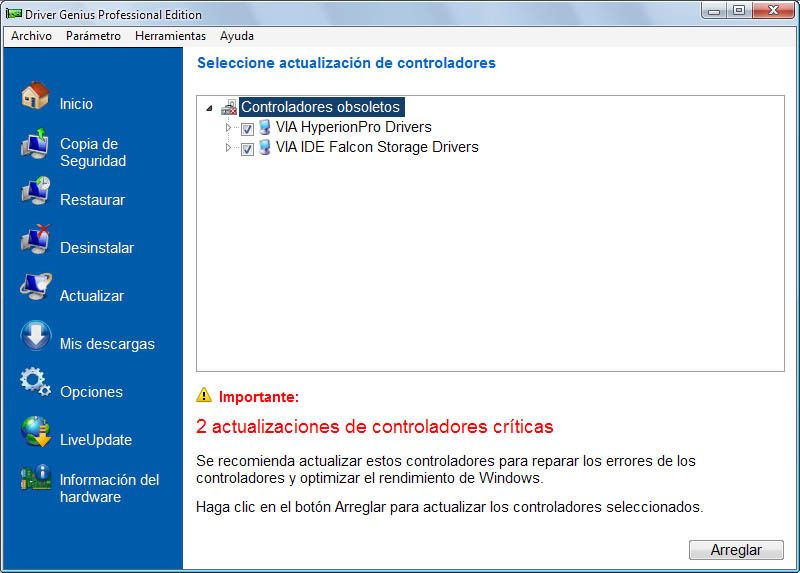This screenshot has width=800, height=573.
Task: Click the Copia de Seguridad backup icon
Action: (x=35, y=144)
